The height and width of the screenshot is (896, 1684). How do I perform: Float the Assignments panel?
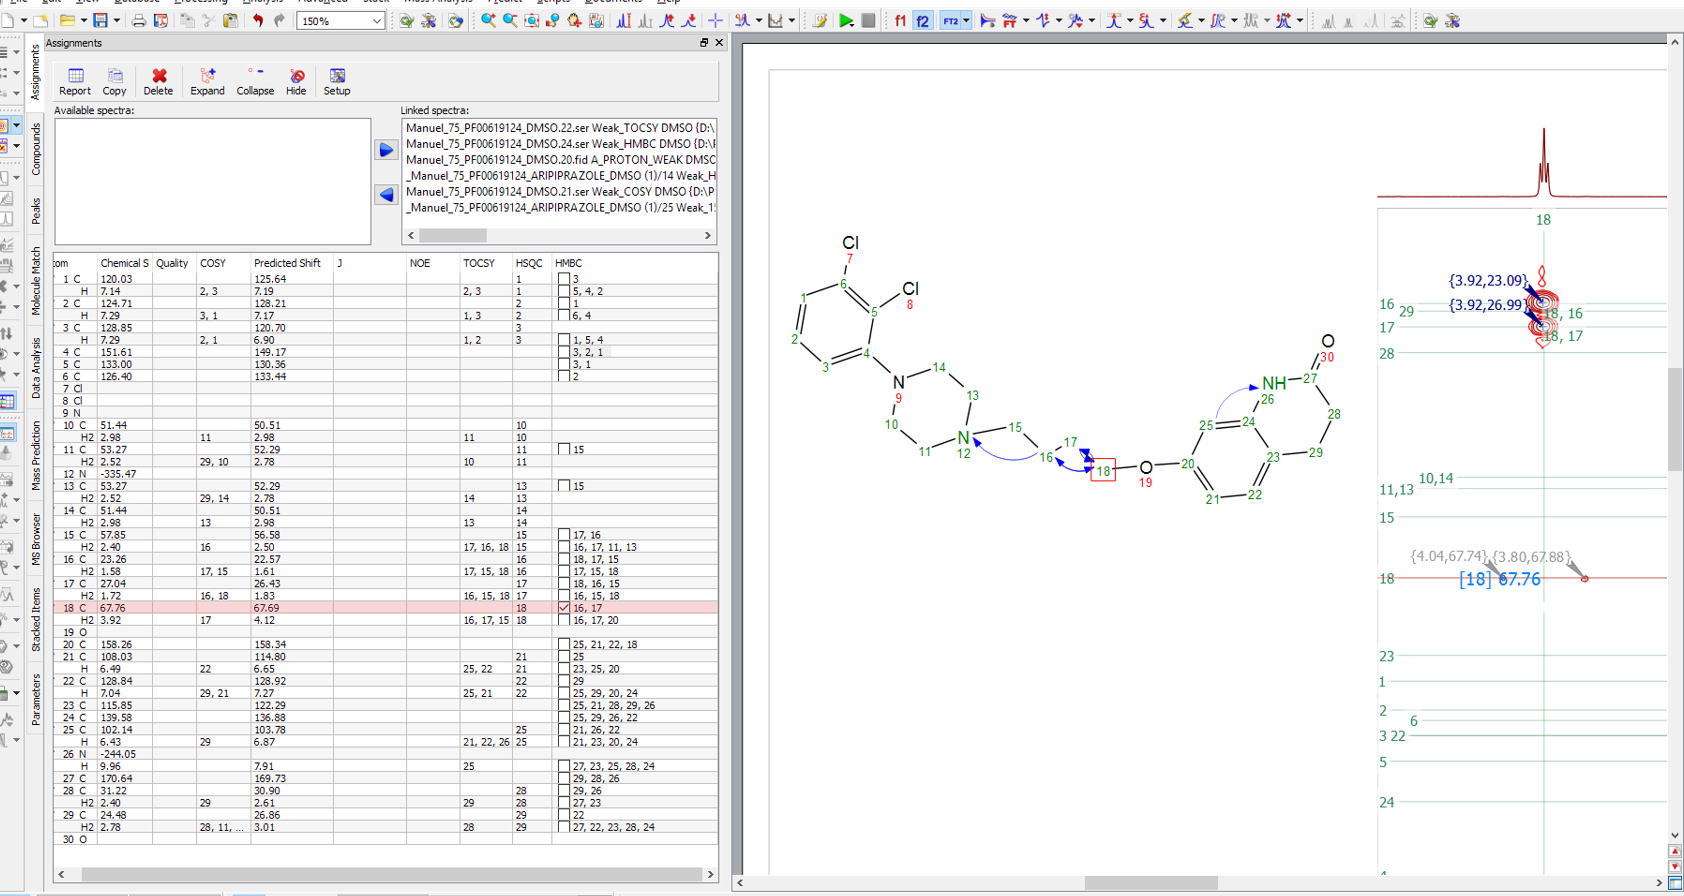coord(704,43)
